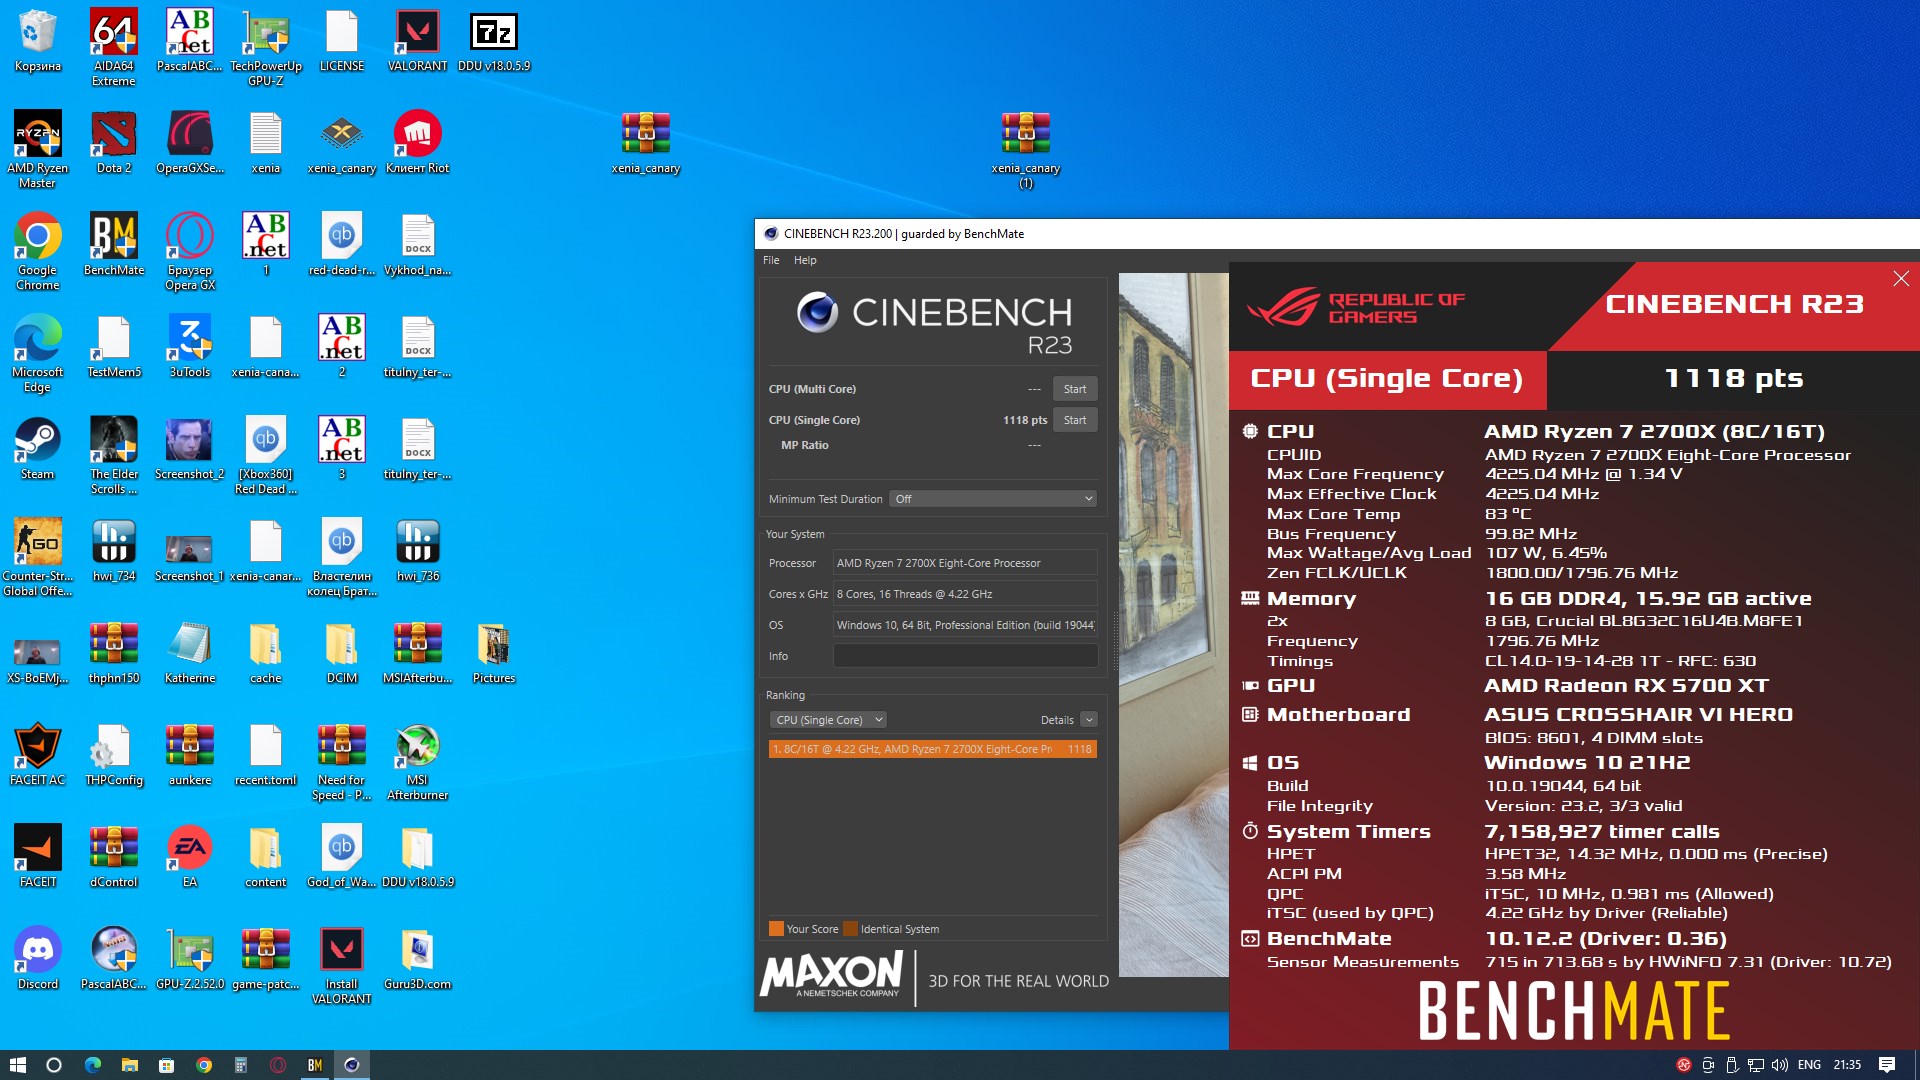This screenshot has width=1920, height=1080.
Task: Open the Minimum Test Duration dropdown
Action: tap(993, 499)
